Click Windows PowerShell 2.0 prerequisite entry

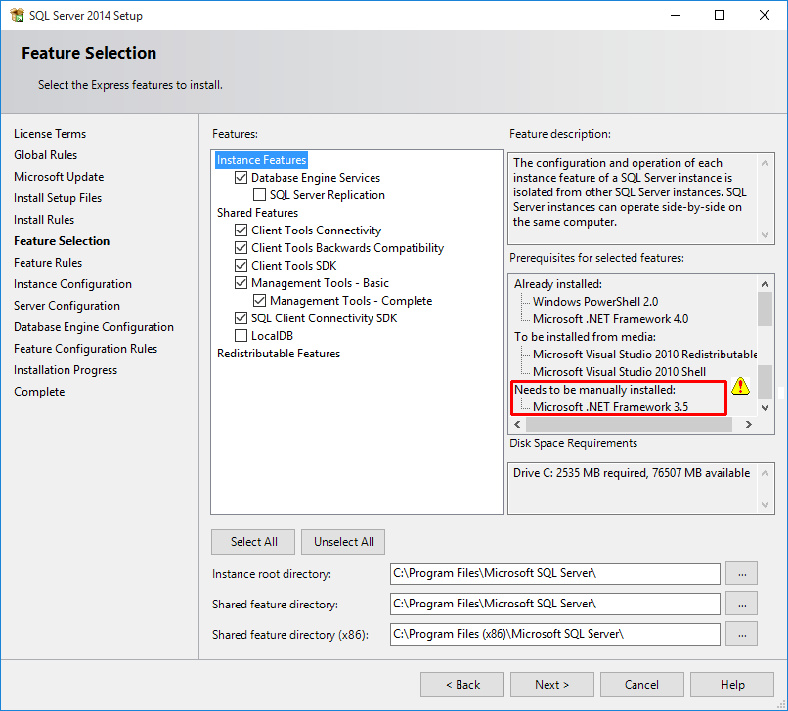click(596, 301)
